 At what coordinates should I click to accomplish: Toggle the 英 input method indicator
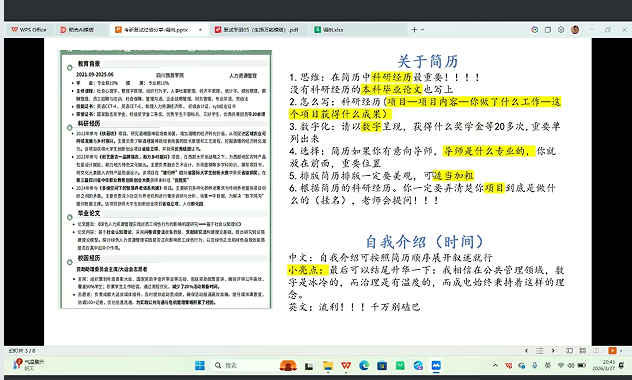[x=547, y=365]
